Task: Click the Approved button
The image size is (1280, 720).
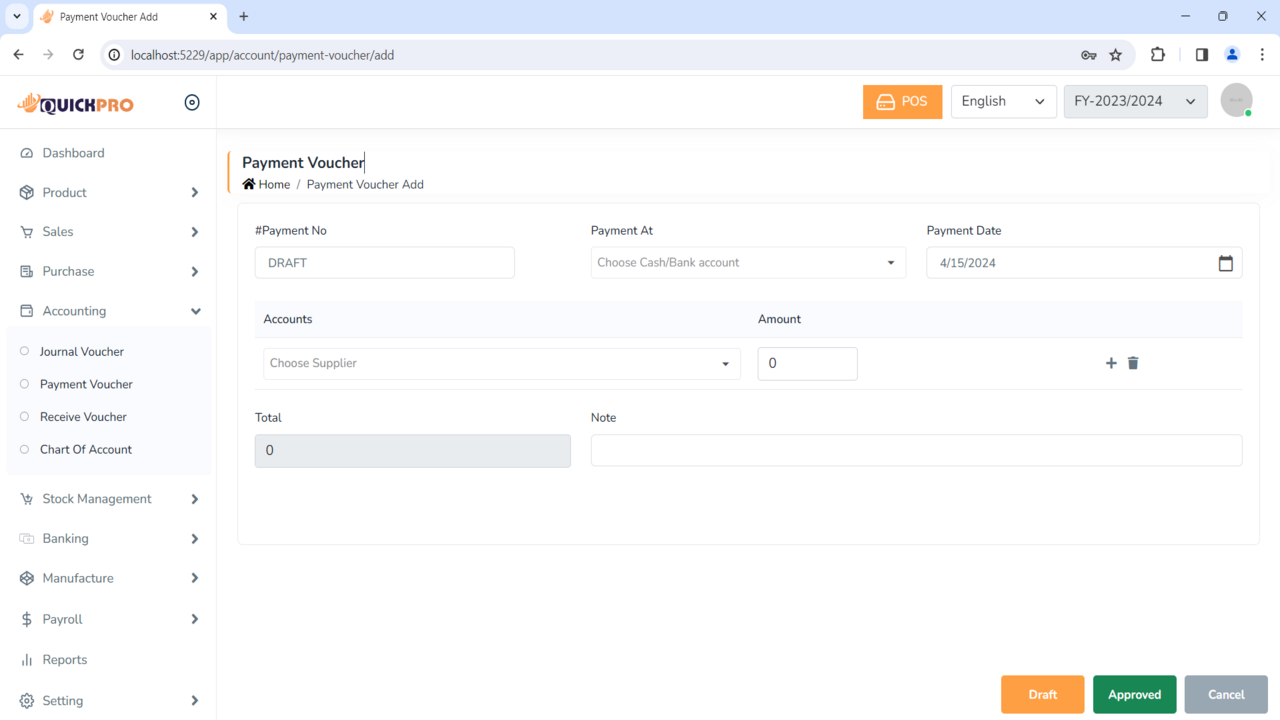Action: click(1134, 694)
